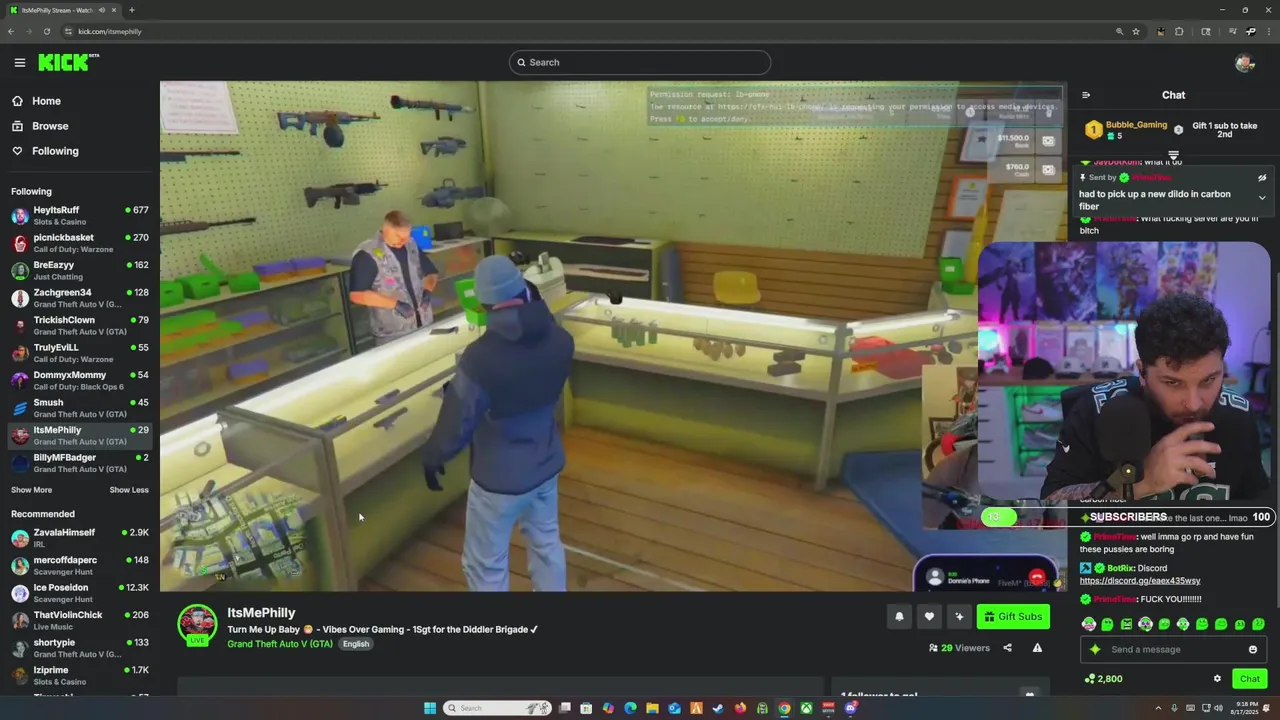Screen dimensions: 1280x720
Task: Expand the pinned message chevron
Action: 1262,198
